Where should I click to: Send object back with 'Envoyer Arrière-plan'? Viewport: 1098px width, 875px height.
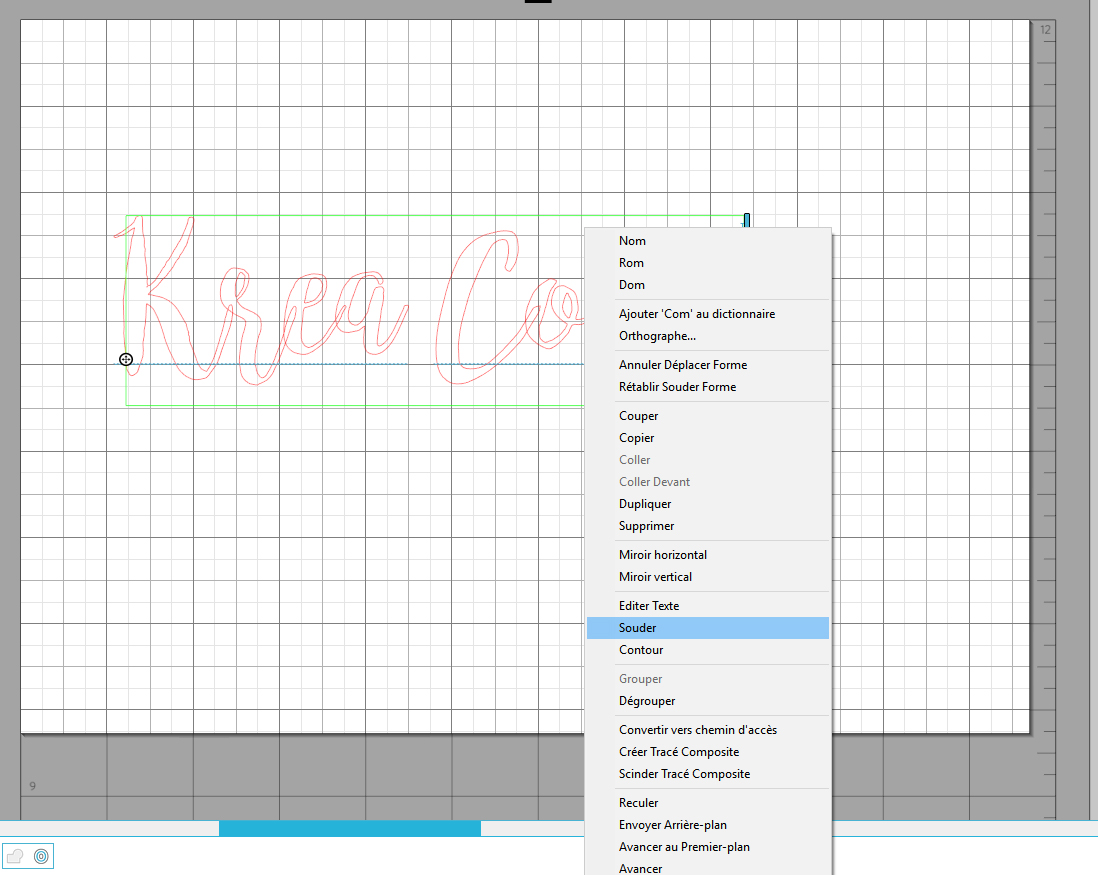(x=672, y=825)
